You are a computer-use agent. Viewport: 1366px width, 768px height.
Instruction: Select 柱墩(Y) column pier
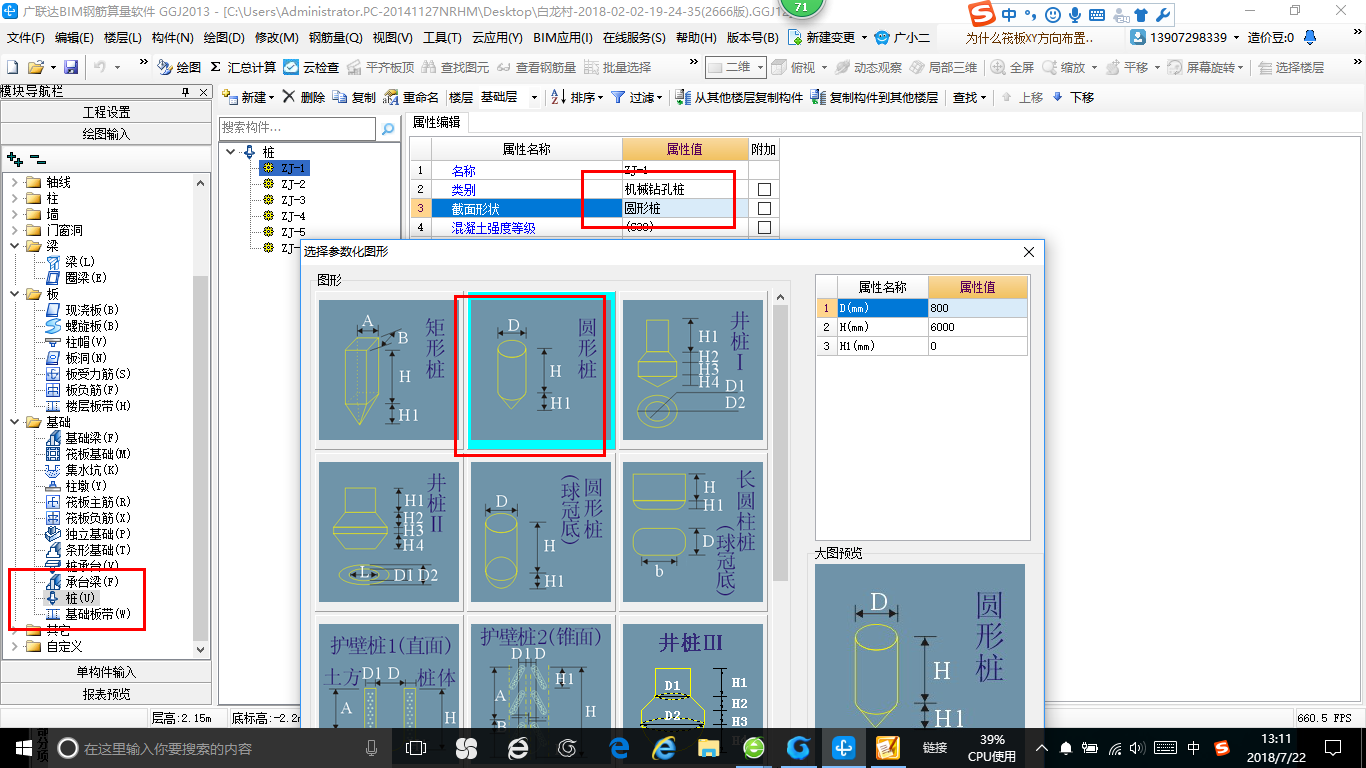(x=77, y=486)
